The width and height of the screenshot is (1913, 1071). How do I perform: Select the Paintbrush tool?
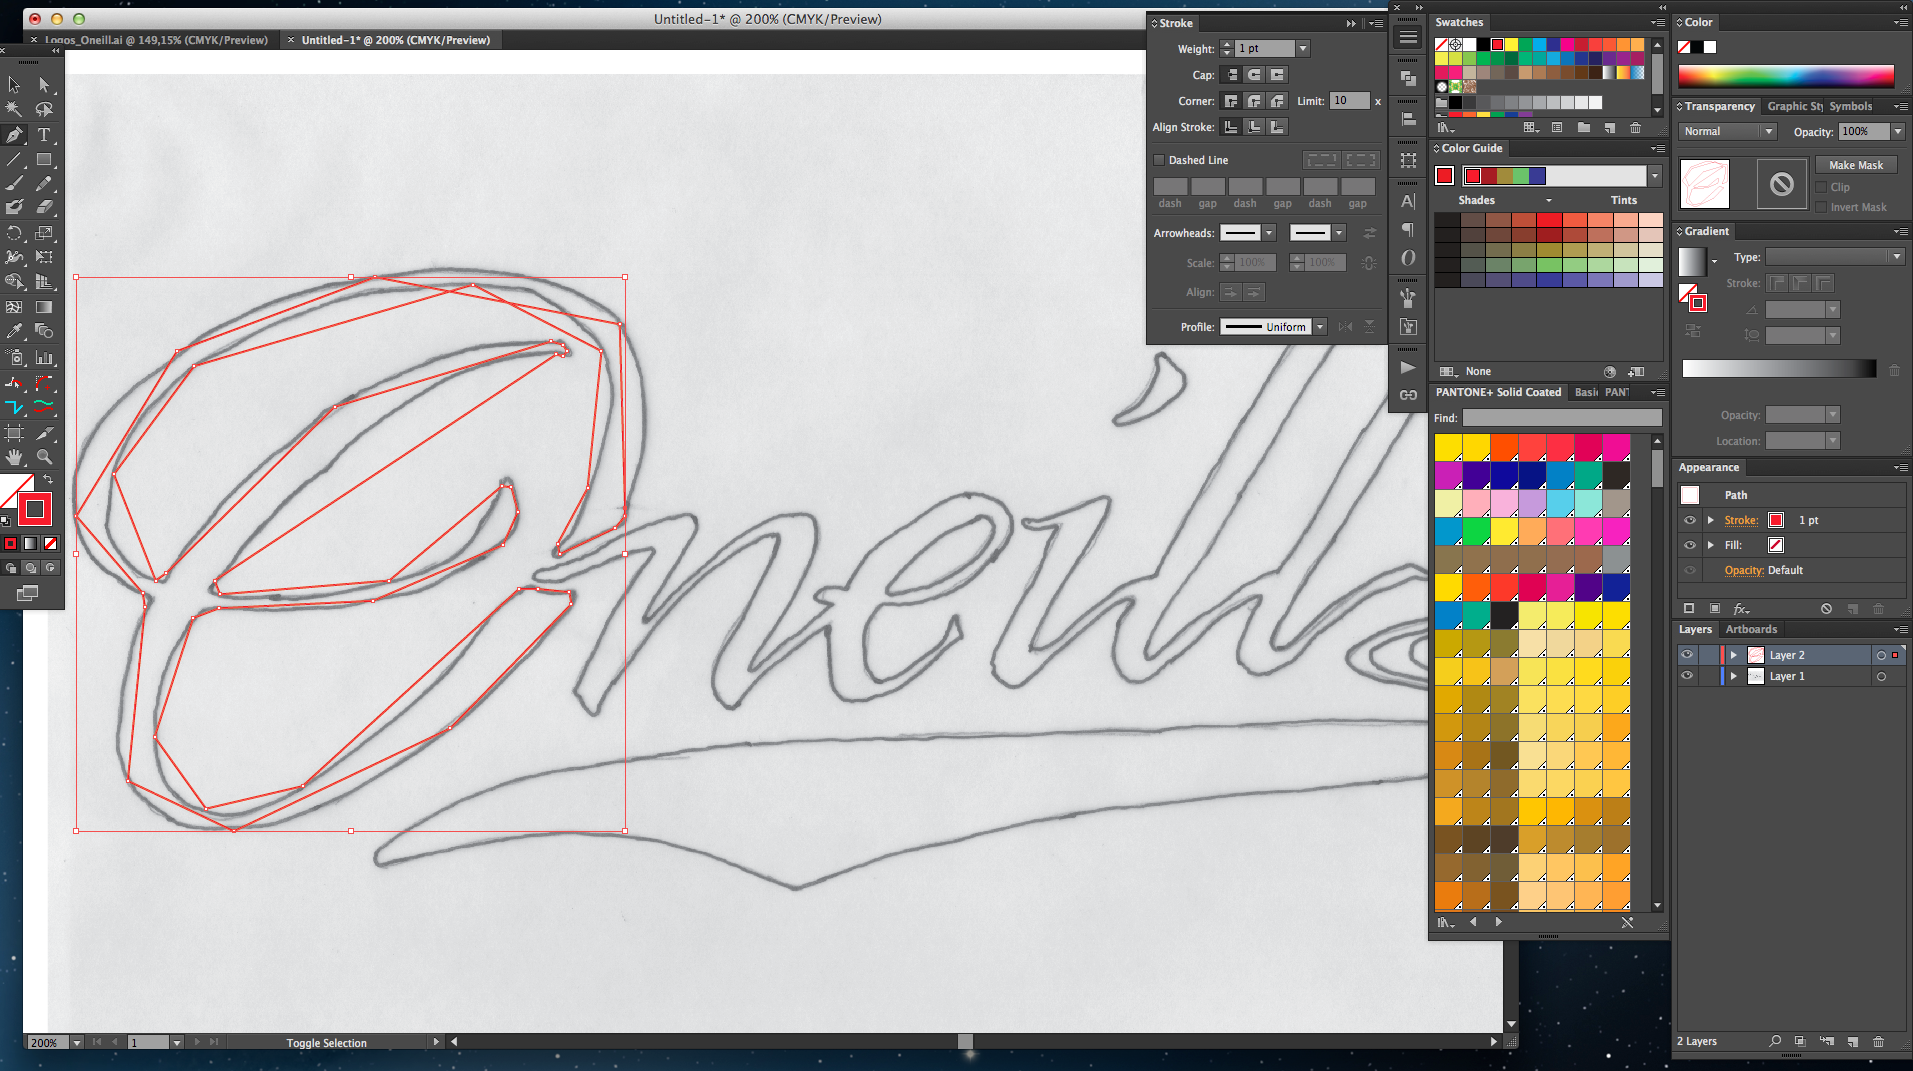point(14,184)
